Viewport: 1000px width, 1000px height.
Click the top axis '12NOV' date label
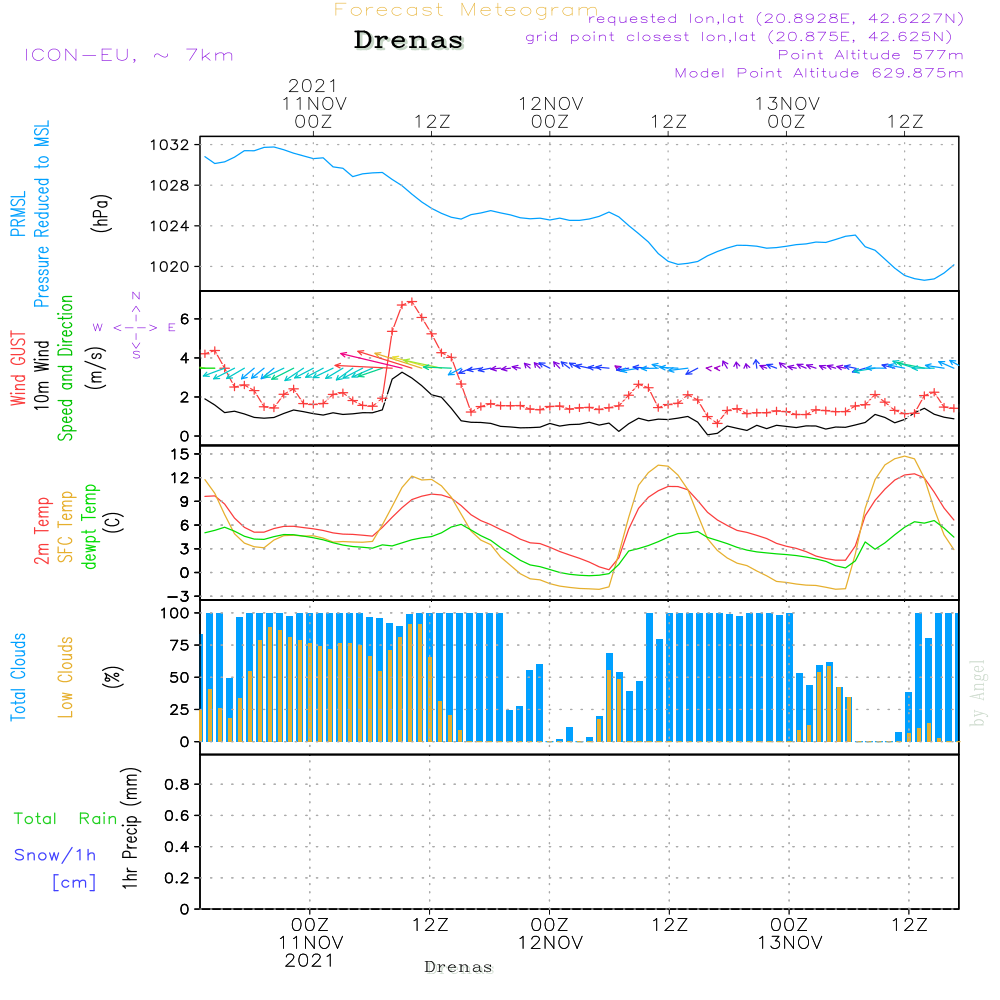551,104
